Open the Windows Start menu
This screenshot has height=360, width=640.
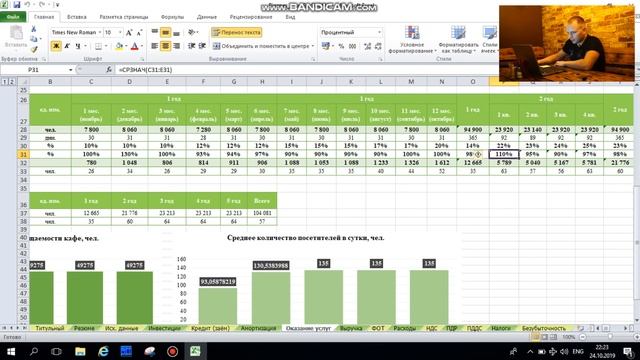click(x=11, y=351)
